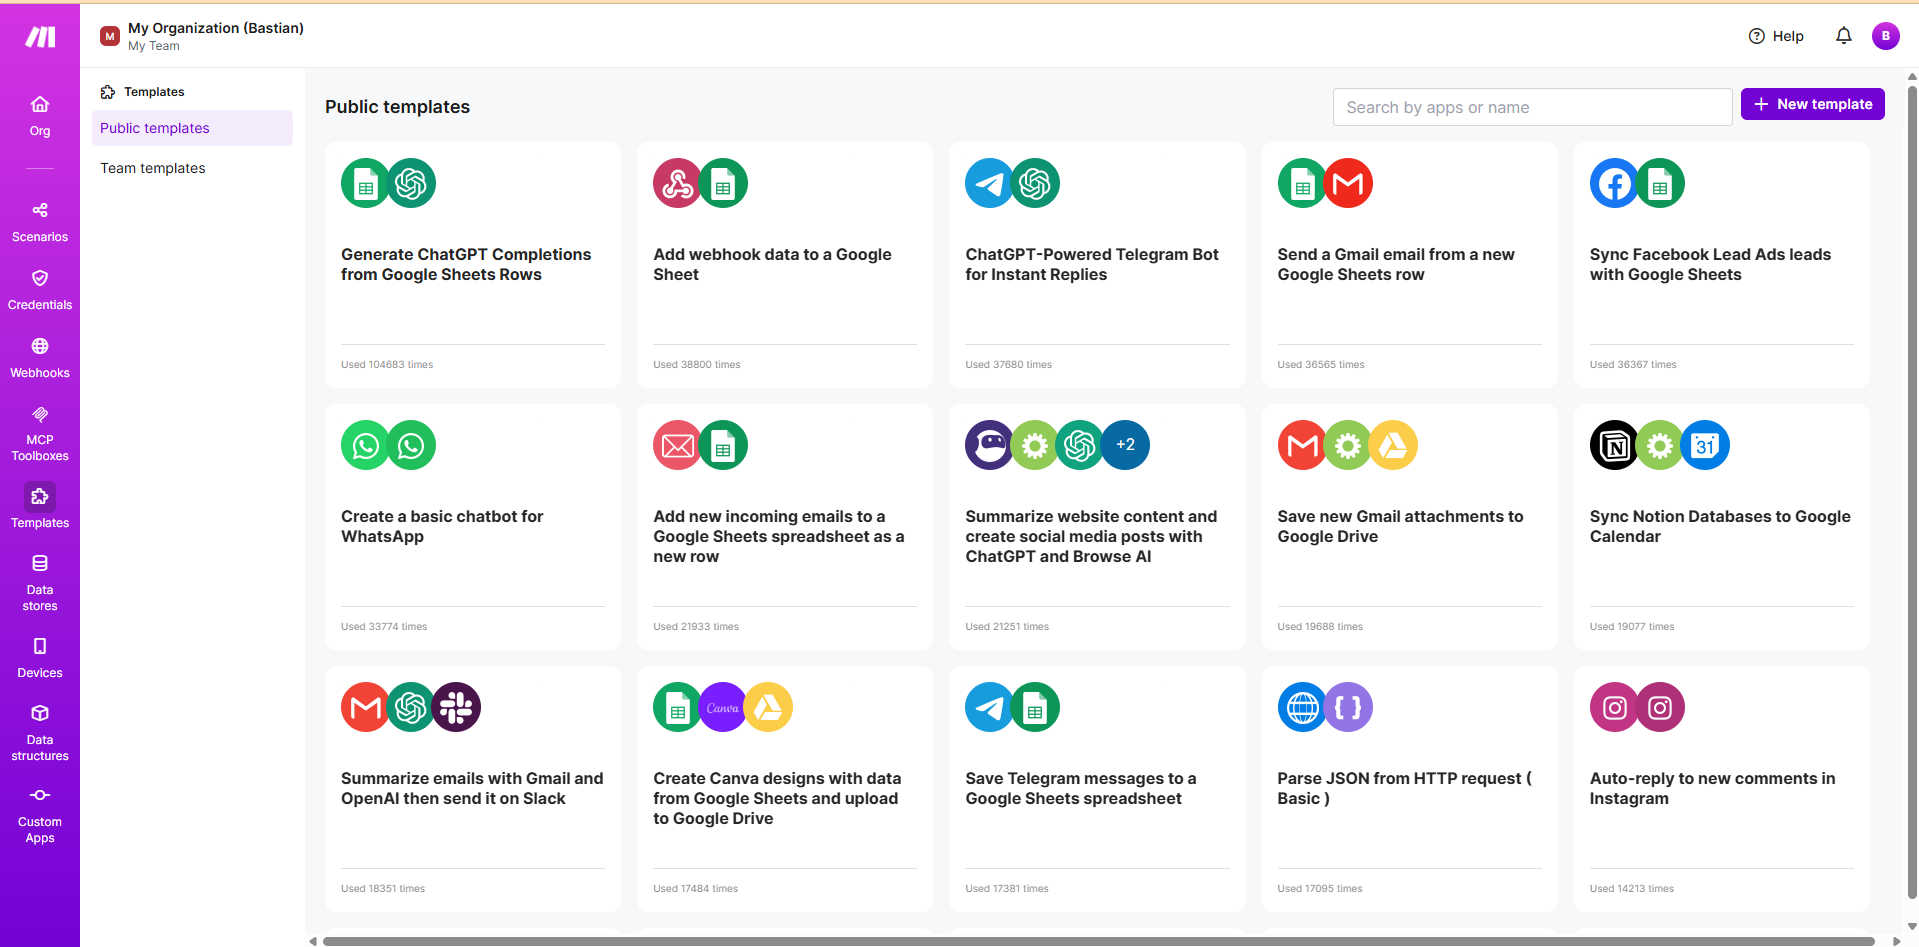Open Custom Apps in sidebar
This screenshot has width=1919, height=947.
click(40, 815)
